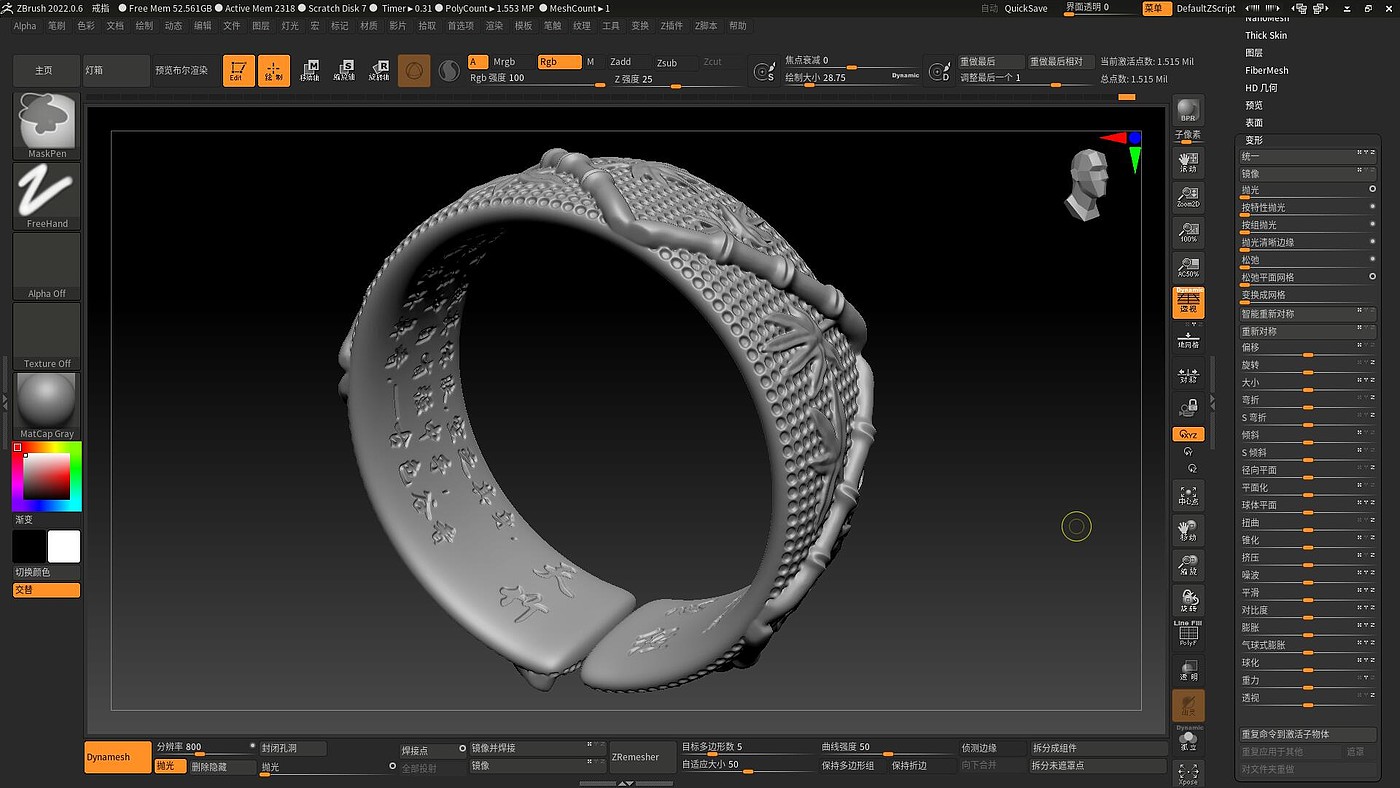The image size is (1400, 788).
Task: Click the BPR render icon
Action: click(x=1188, y=111)
